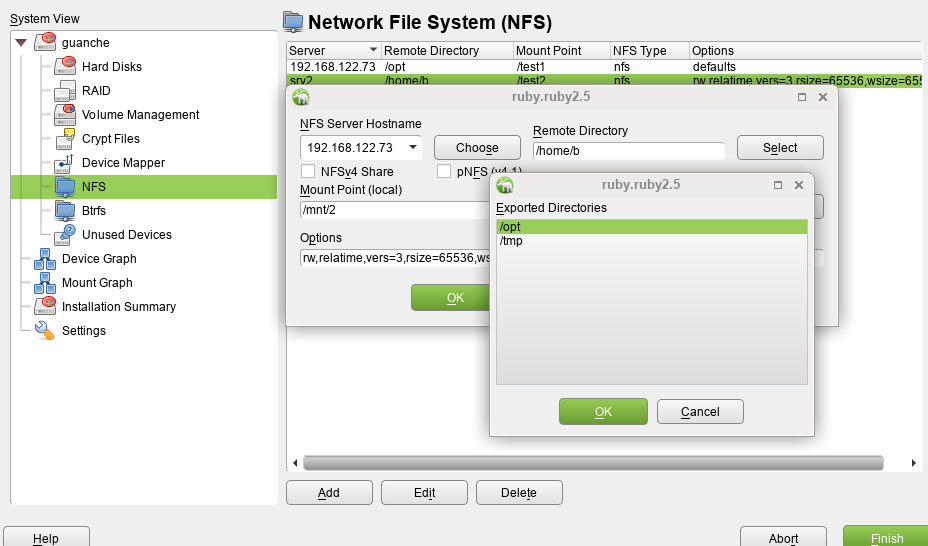Screen dimensions: 928x546
Task: Click the Finish button
Action: pos(886,538)
